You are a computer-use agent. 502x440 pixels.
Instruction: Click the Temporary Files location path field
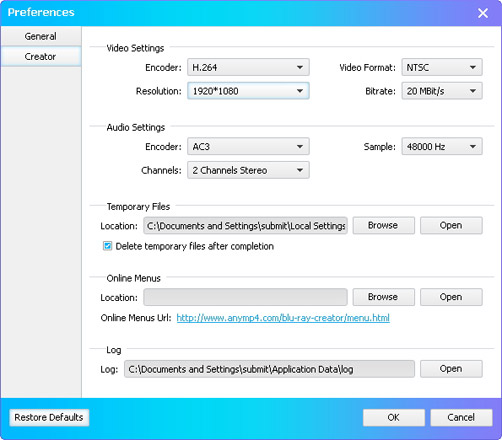click(x=245, y=226)
